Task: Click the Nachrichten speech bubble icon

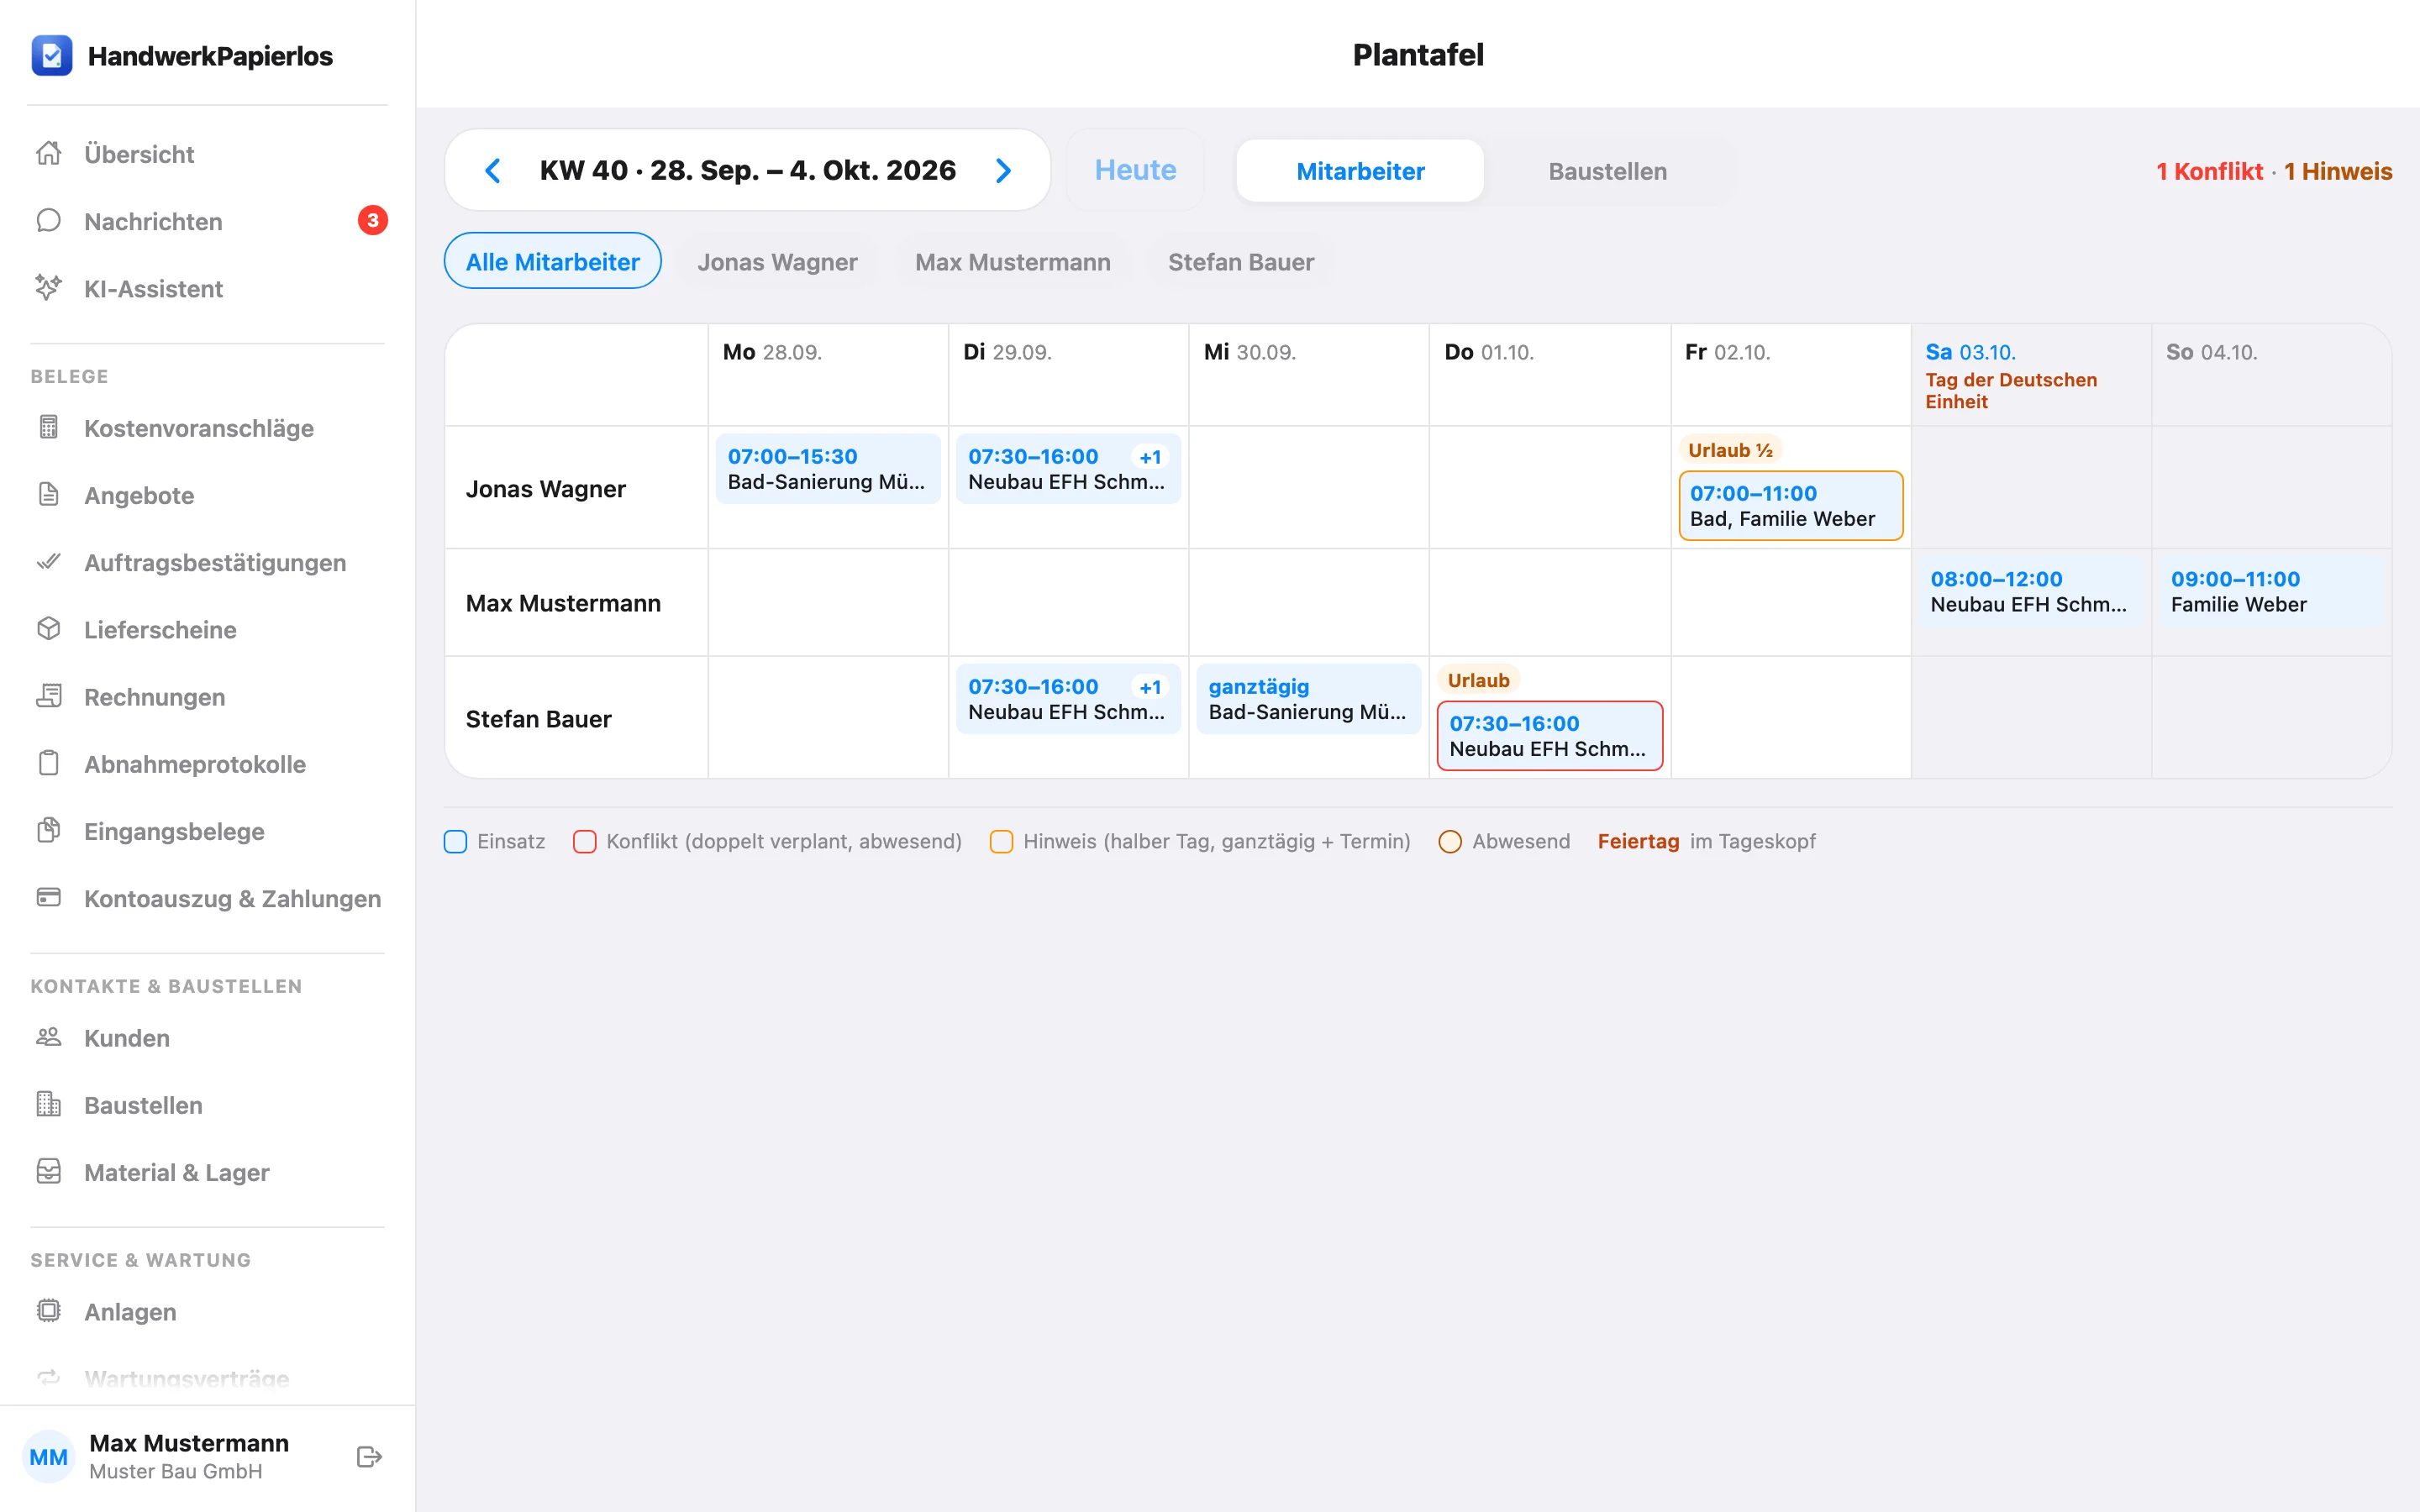Action: 49,220
